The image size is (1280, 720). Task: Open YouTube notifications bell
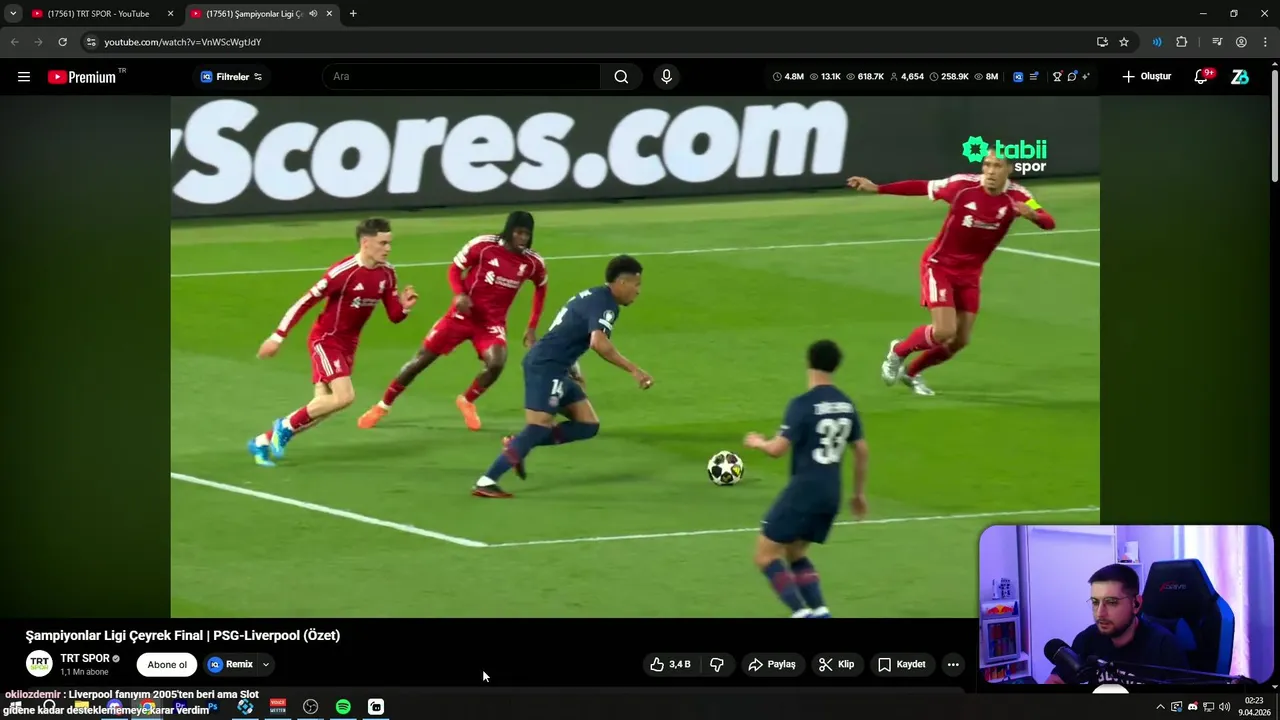pos(1201,77)
